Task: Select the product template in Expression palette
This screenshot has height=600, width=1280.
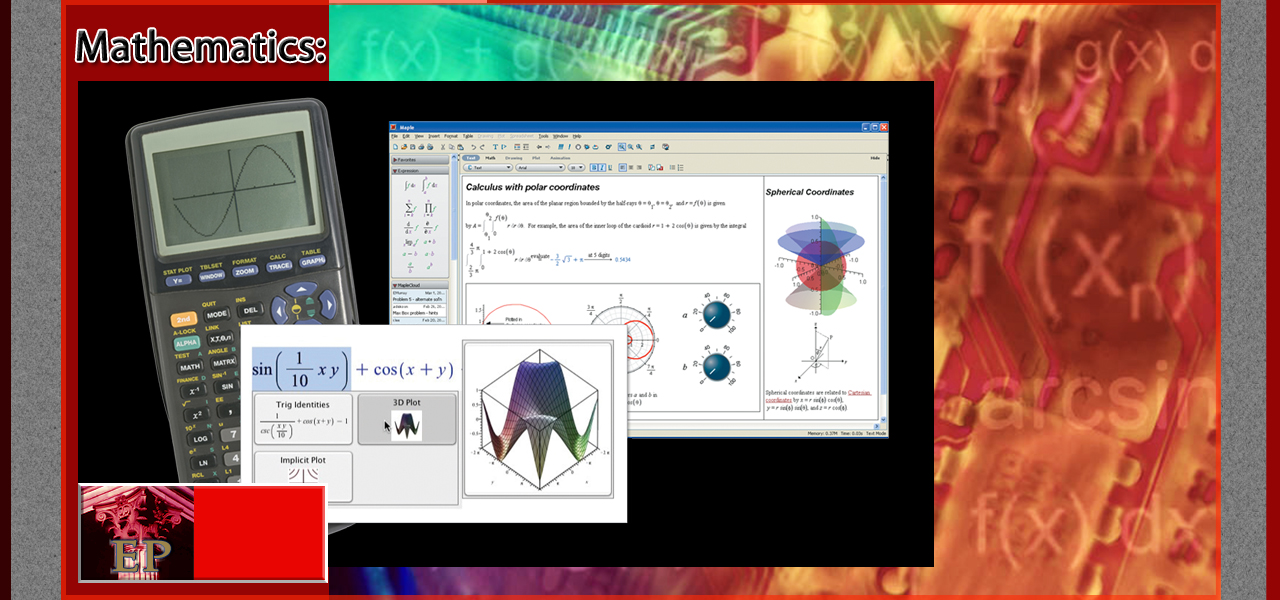Action: coord(429,206)
